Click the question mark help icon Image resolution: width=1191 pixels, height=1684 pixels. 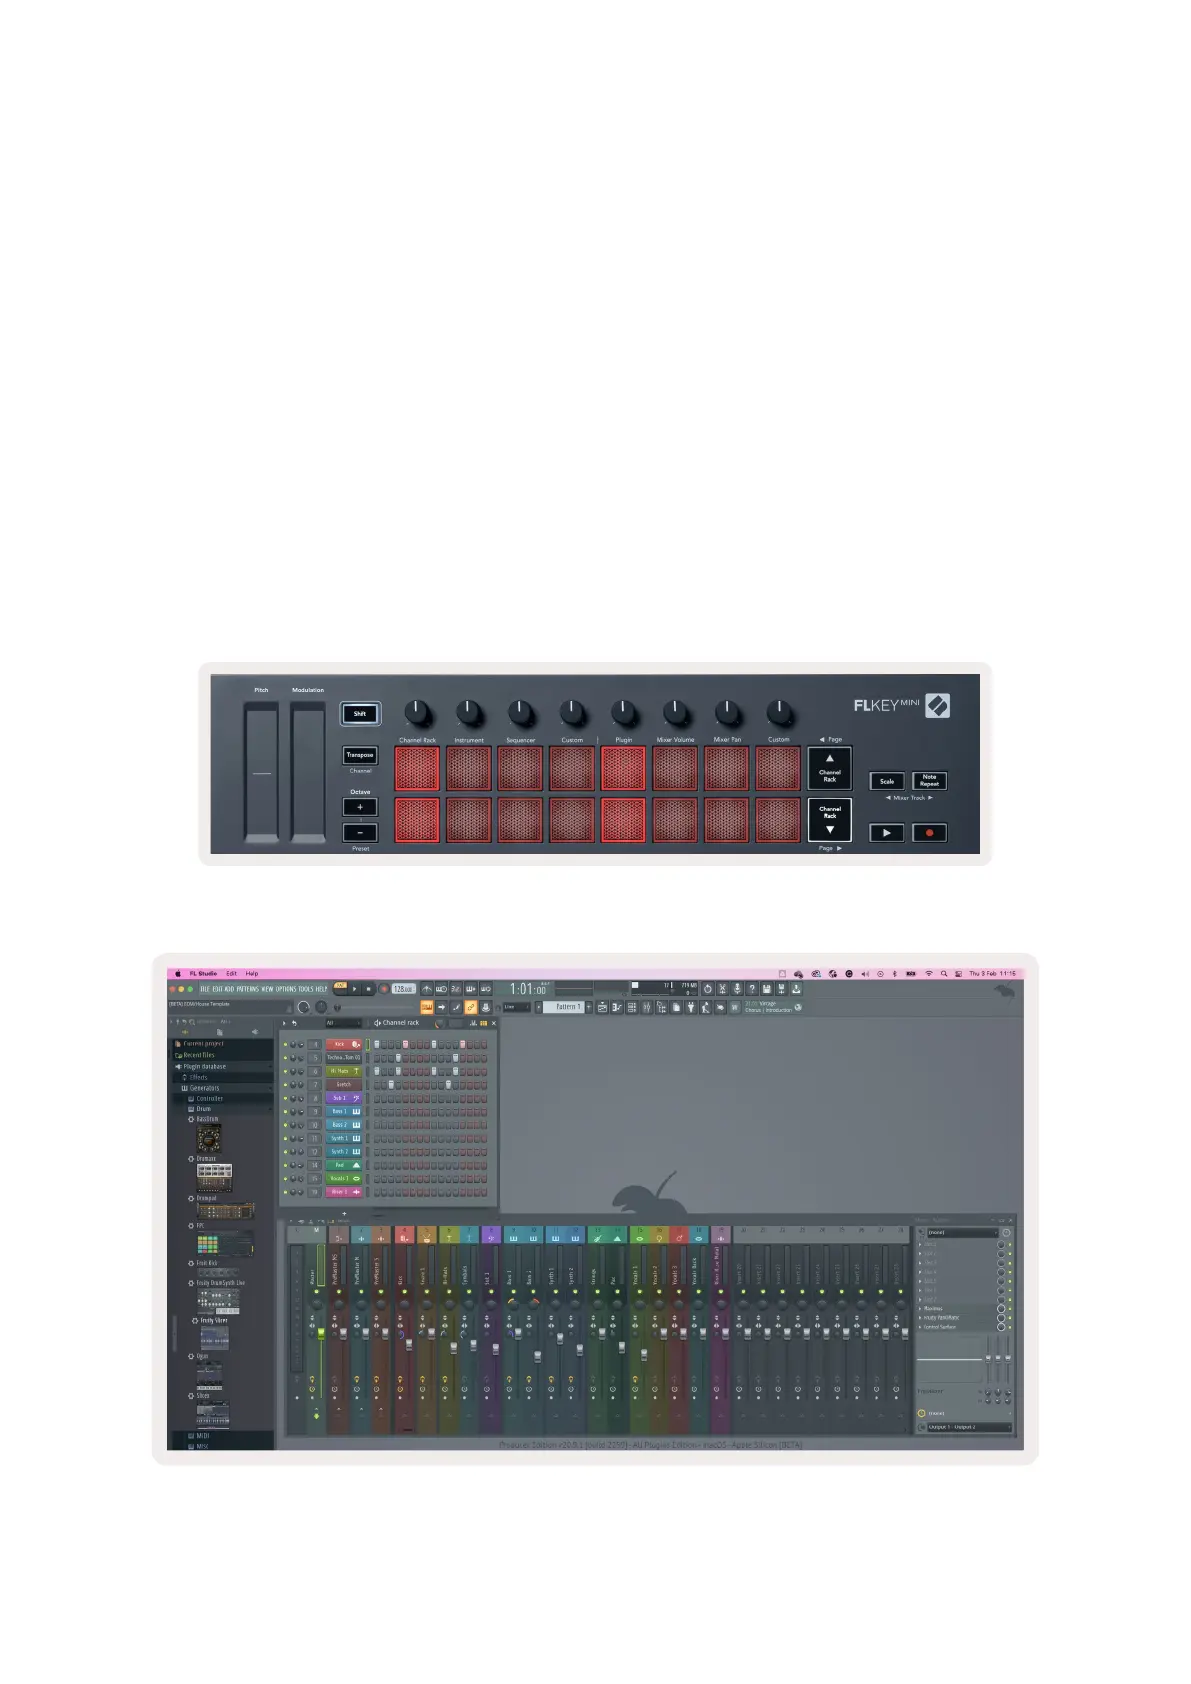(x=752, y=988)
